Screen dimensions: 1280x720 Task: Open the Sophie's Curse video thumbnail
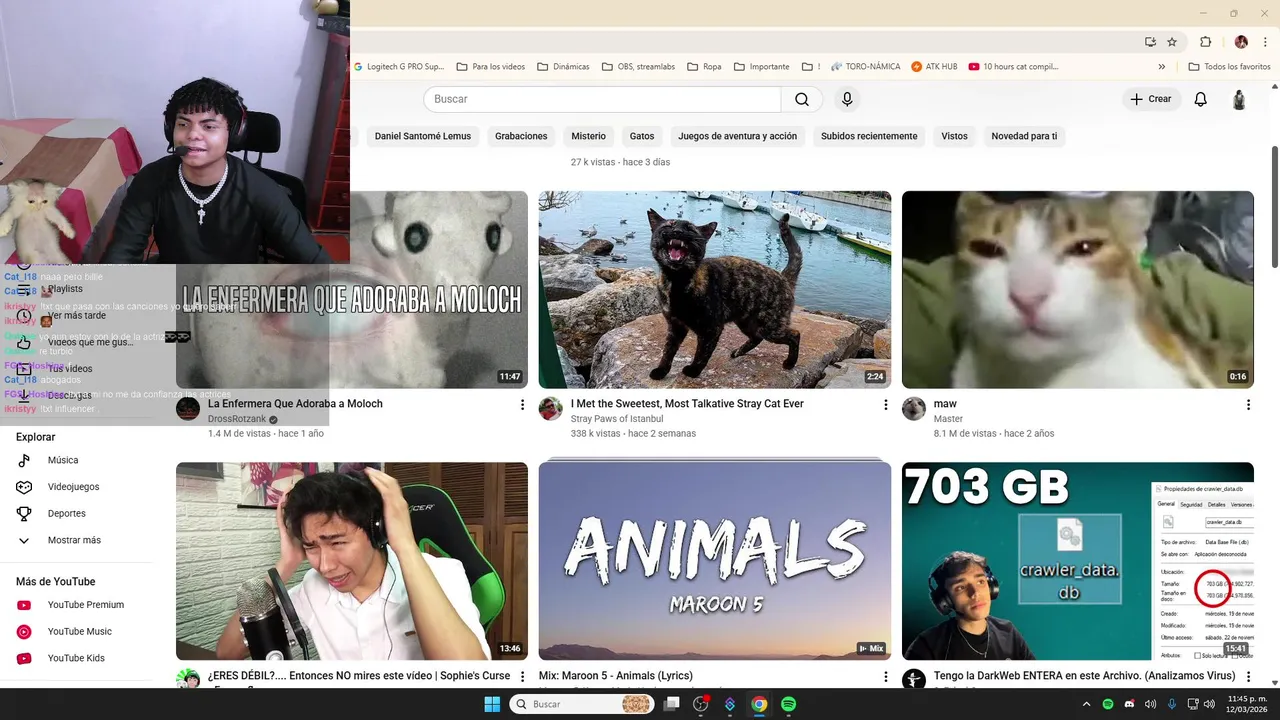pyautogui.click(x=352, y=560)
